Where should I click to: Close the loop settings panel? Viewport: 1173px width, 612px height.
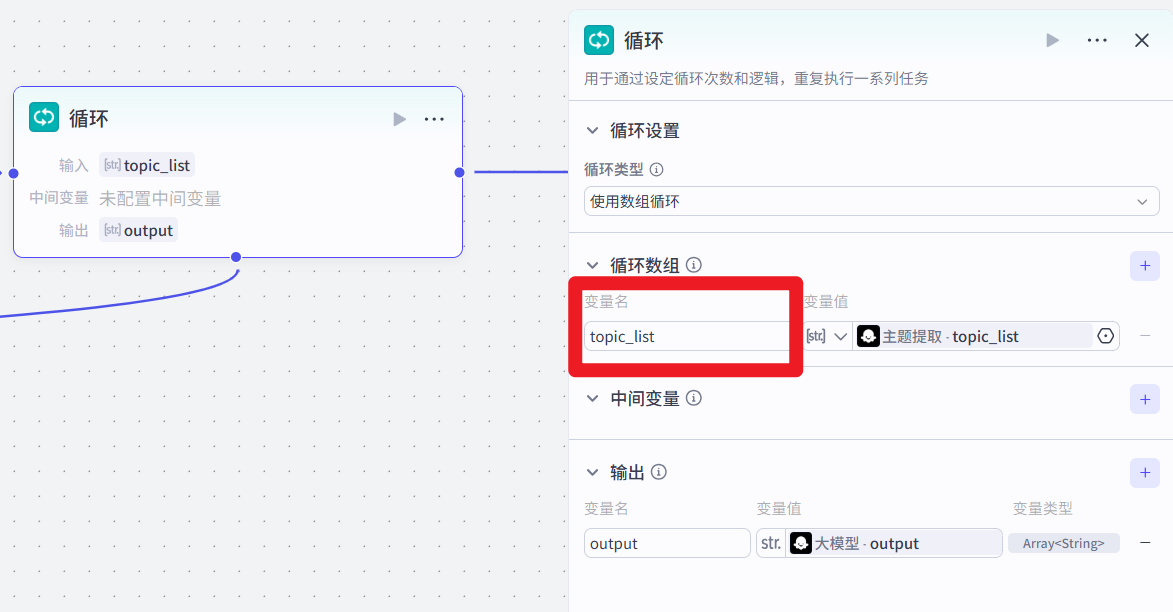coord(1142,40)
